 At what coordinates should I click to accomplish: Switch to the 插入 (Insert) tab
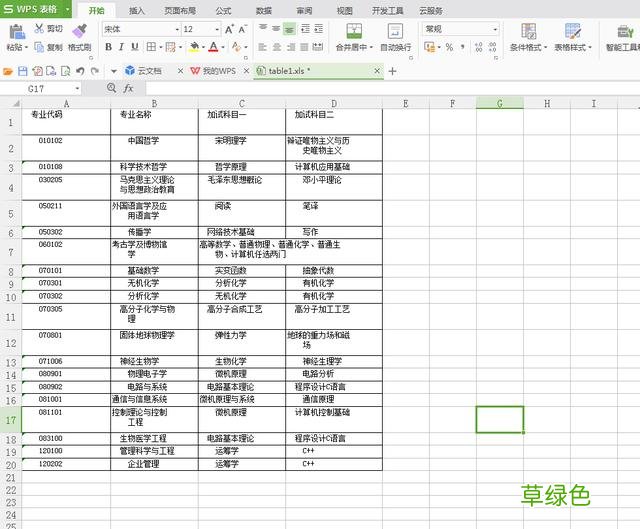point(137,11)
